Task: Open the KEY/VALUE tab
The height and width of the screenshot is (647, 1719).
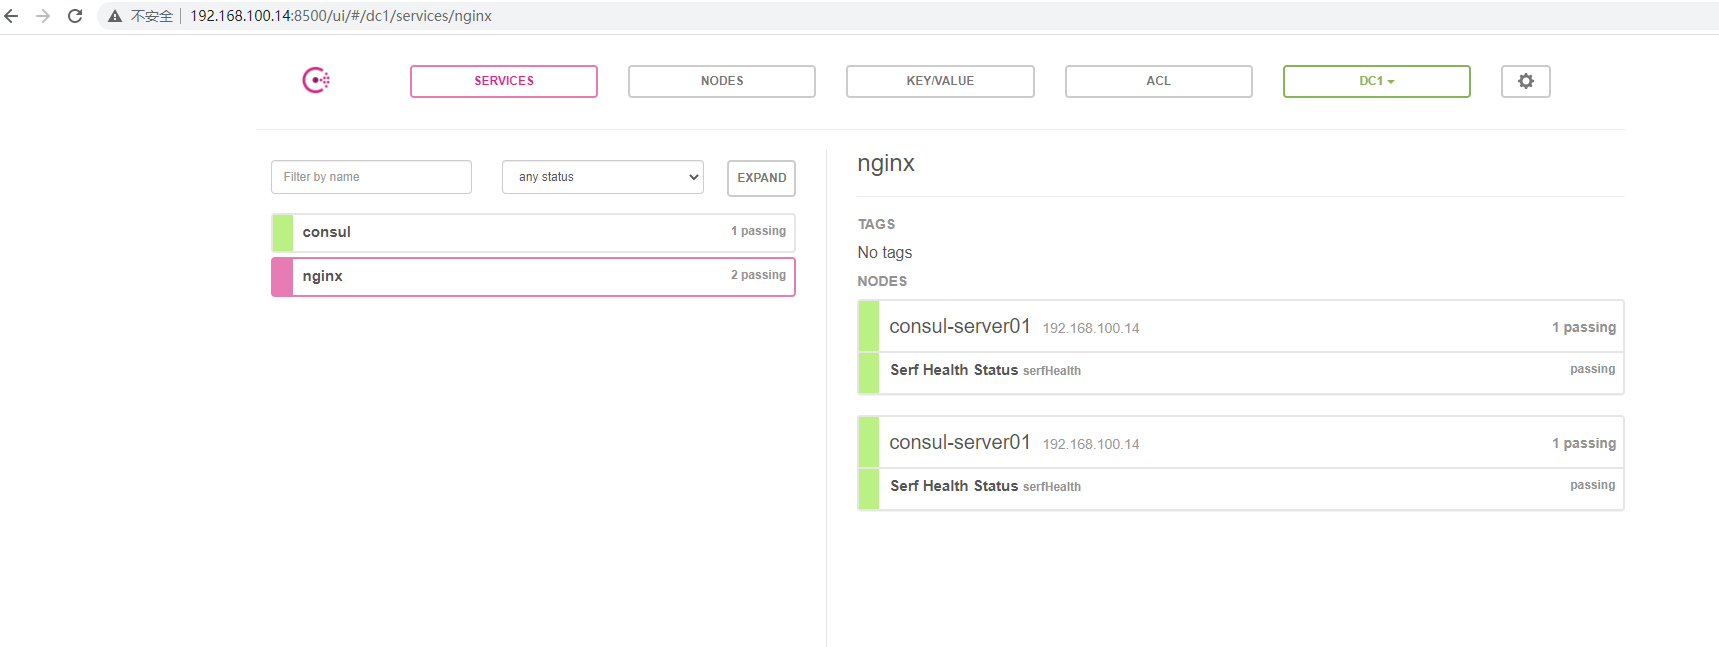Action: tap(940, 81)
